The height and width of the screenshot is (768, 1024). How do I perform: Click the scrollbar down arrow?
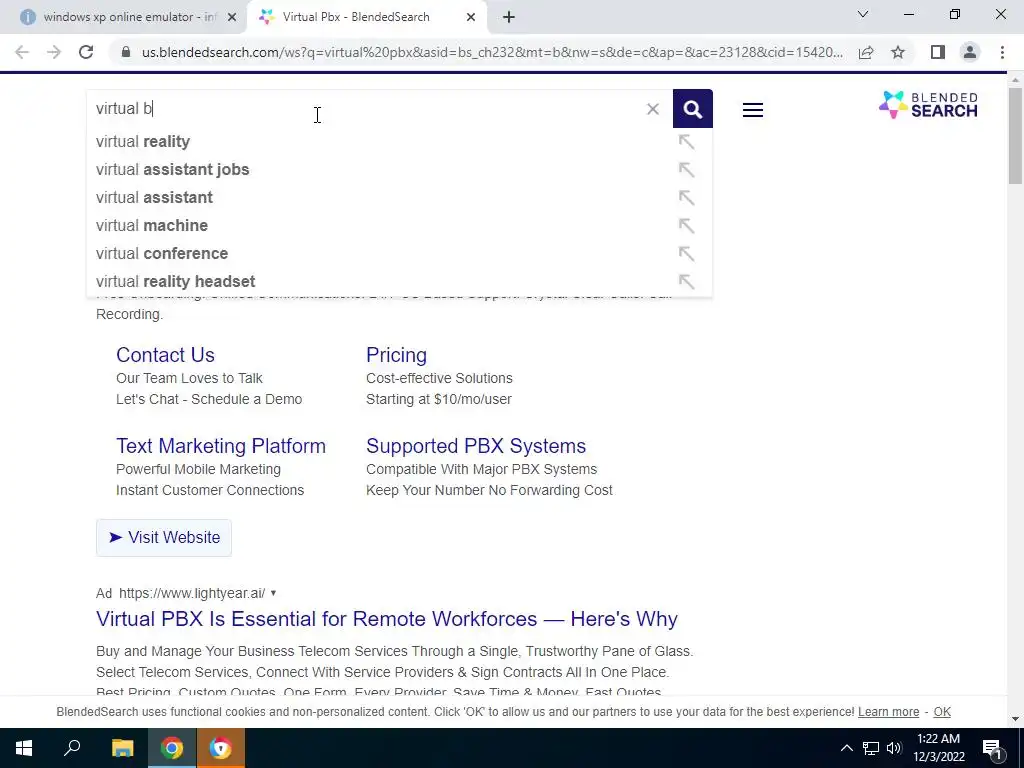point(1015,719)
